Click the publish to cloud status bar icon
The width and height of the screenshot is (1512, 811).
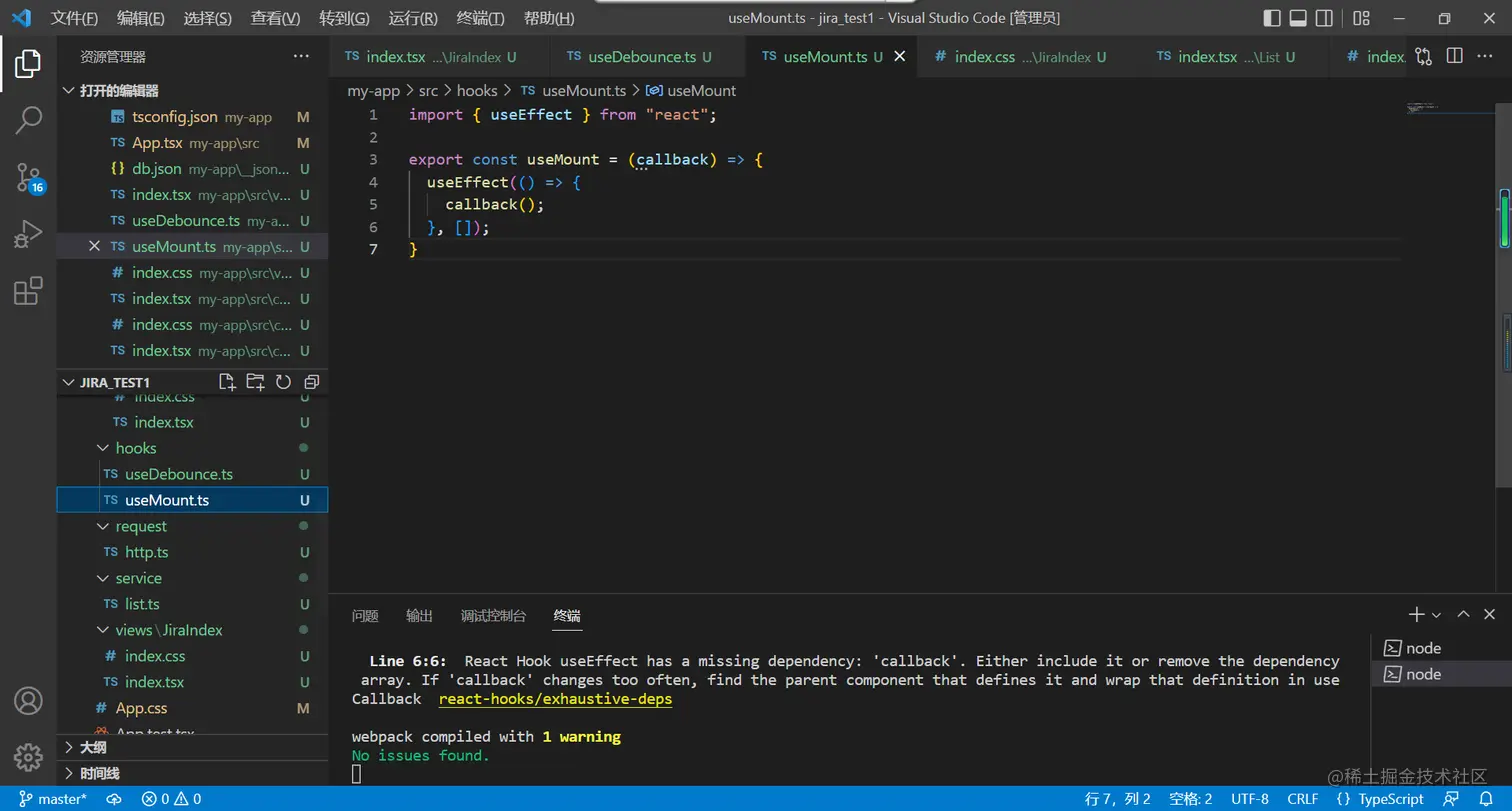tap(114, 799)
